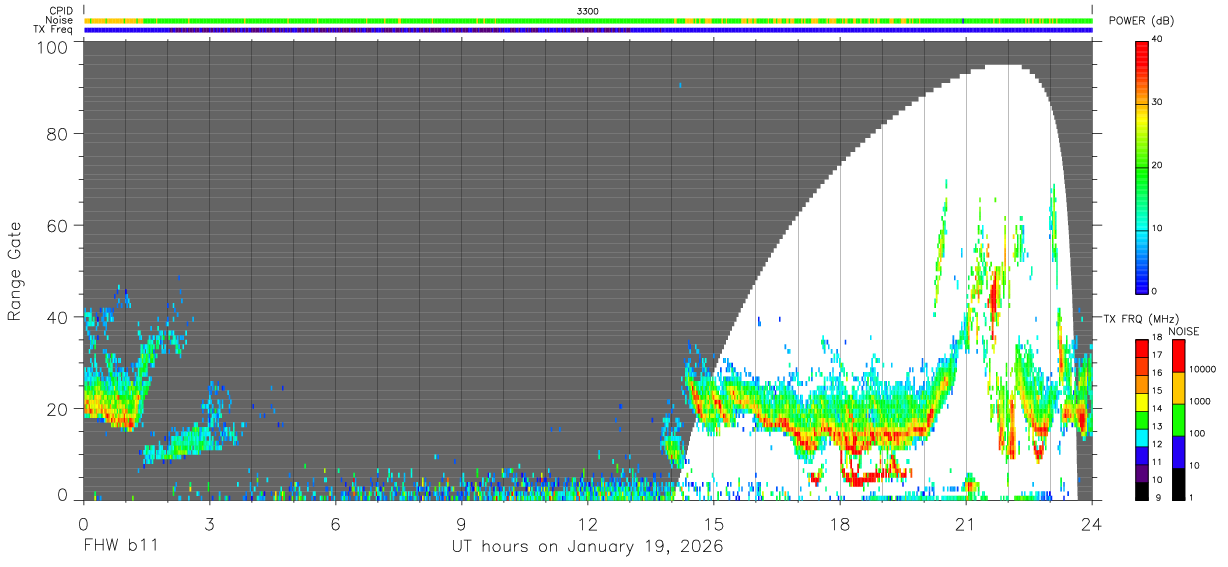Click the 9 label on TX FRQ scale
Image resolution: width=1228 pixels, height=567 pixels.
pos(1158,497)
